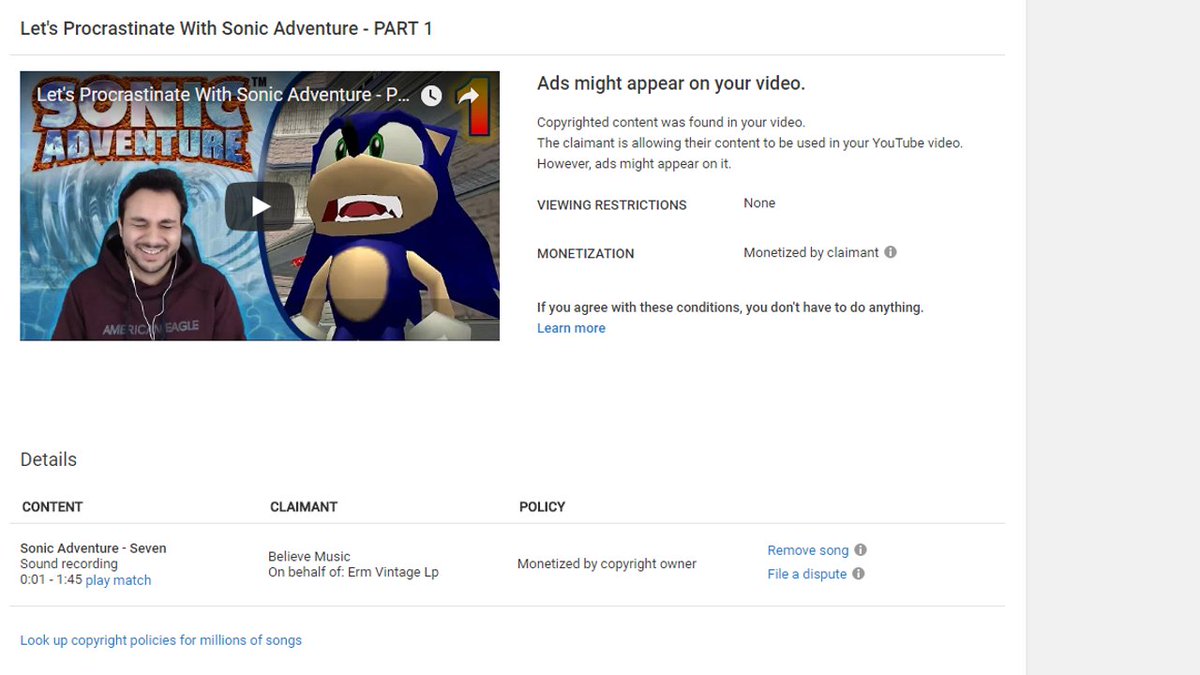The image size is (1200, 675).
Task: Click Monetized by copyright owner policy text
Action: (x=607, y=564)
